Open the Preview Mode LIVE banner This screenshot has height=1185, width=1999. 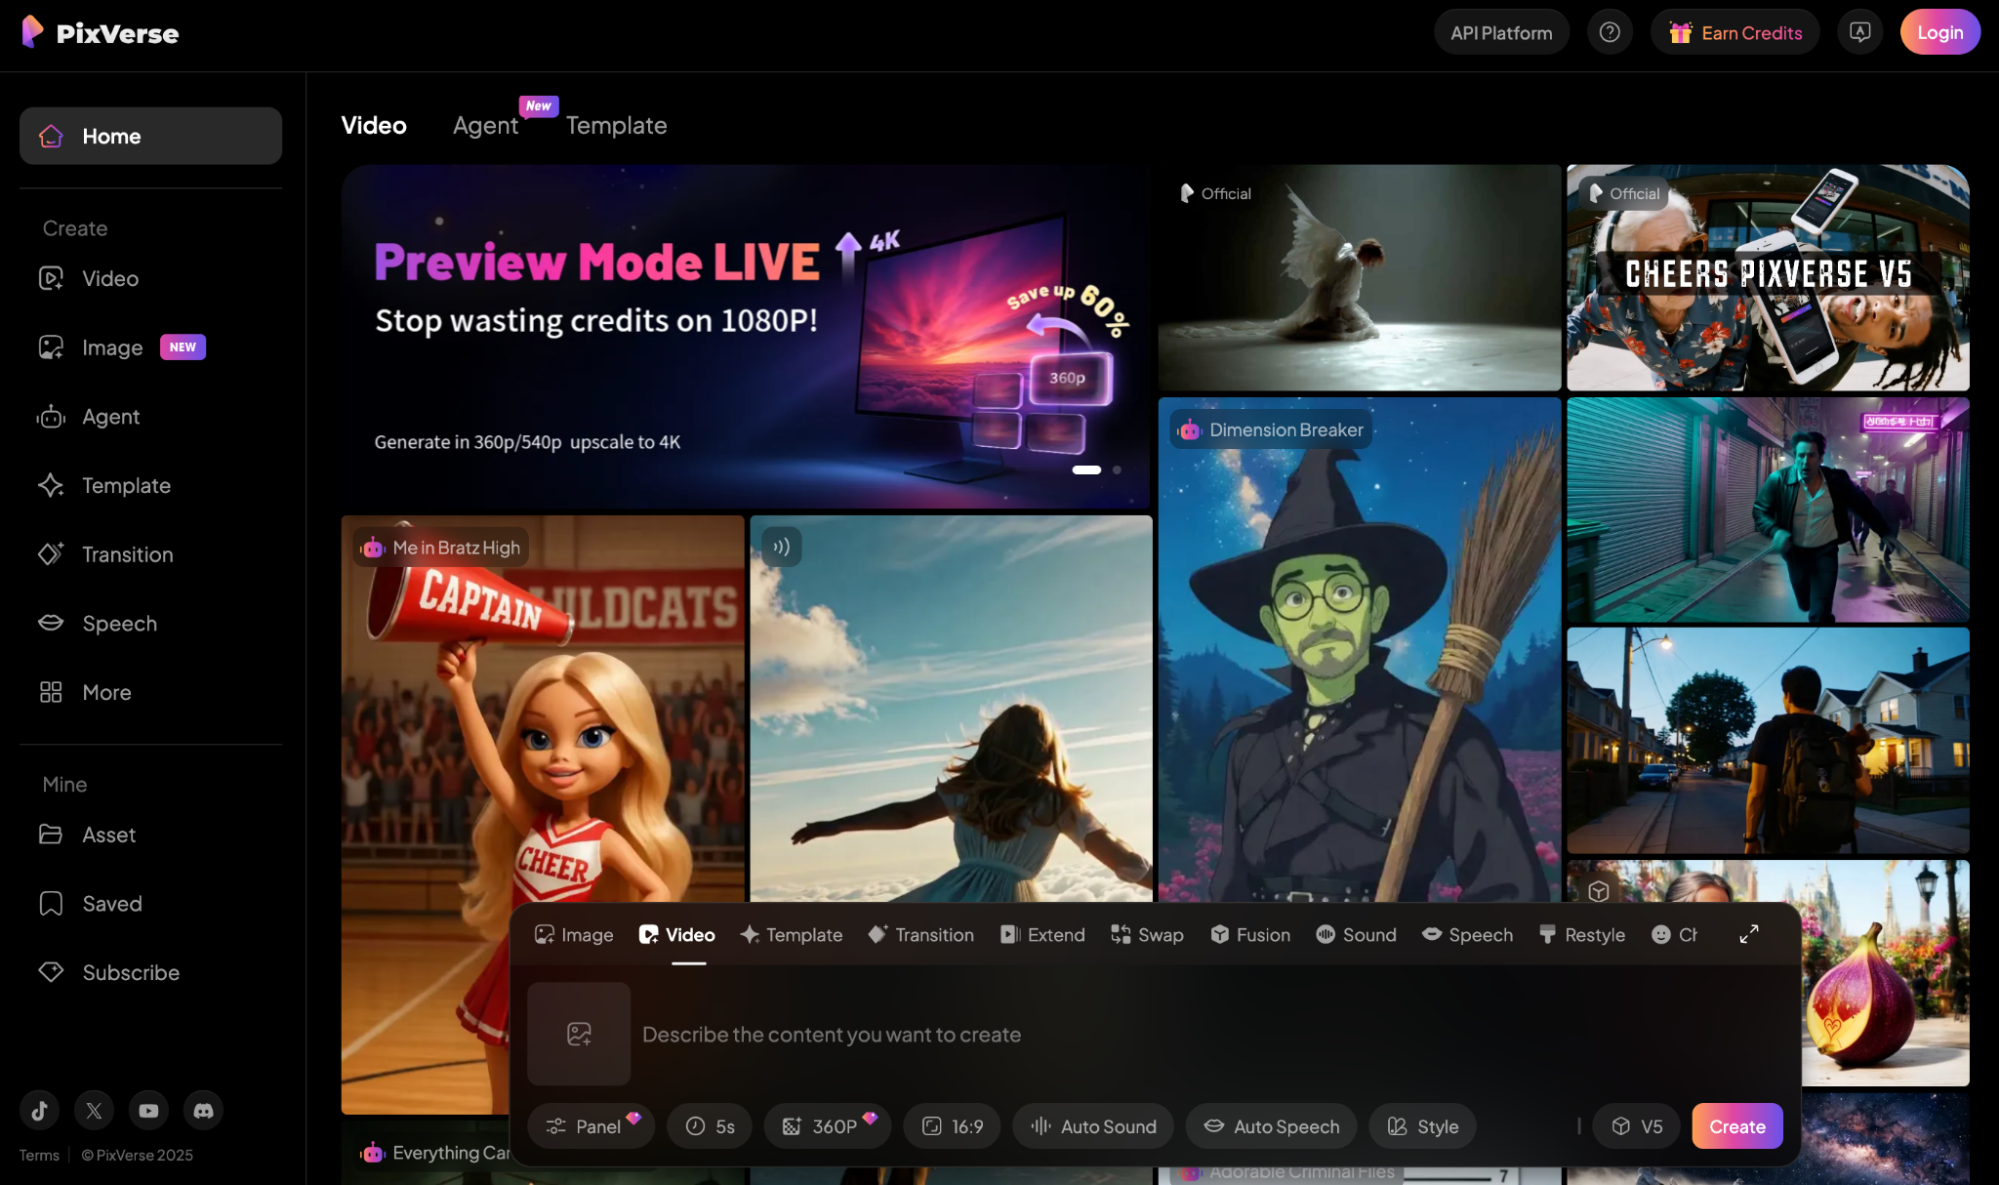pos(746,336)
